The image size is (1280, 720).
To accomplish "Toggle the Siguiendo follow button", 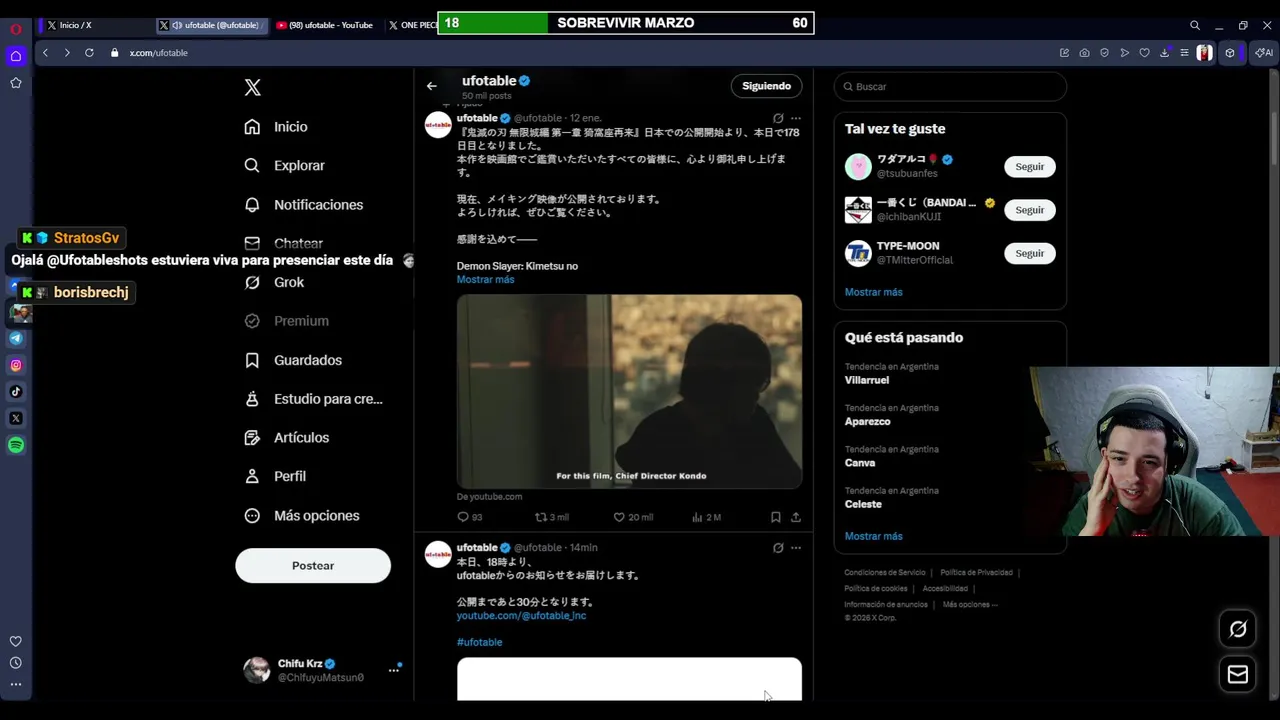I will 766,86.
